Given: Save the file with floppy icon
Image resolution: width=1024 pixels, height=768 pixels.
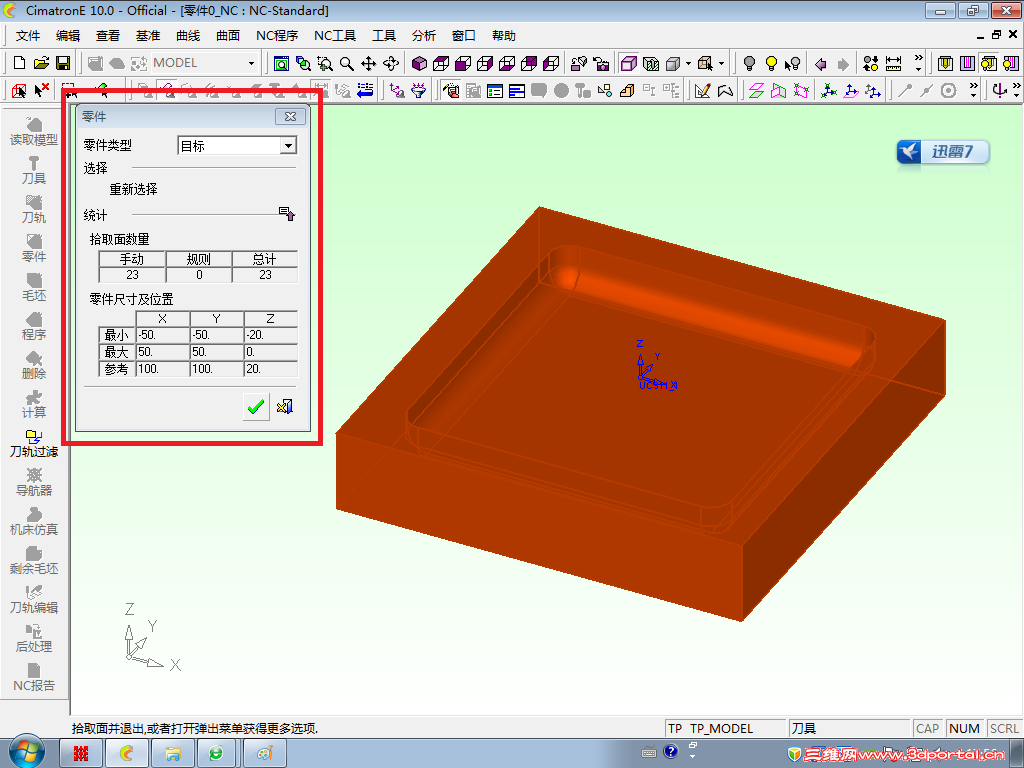Looking at the screenshot, I should 63,63.
